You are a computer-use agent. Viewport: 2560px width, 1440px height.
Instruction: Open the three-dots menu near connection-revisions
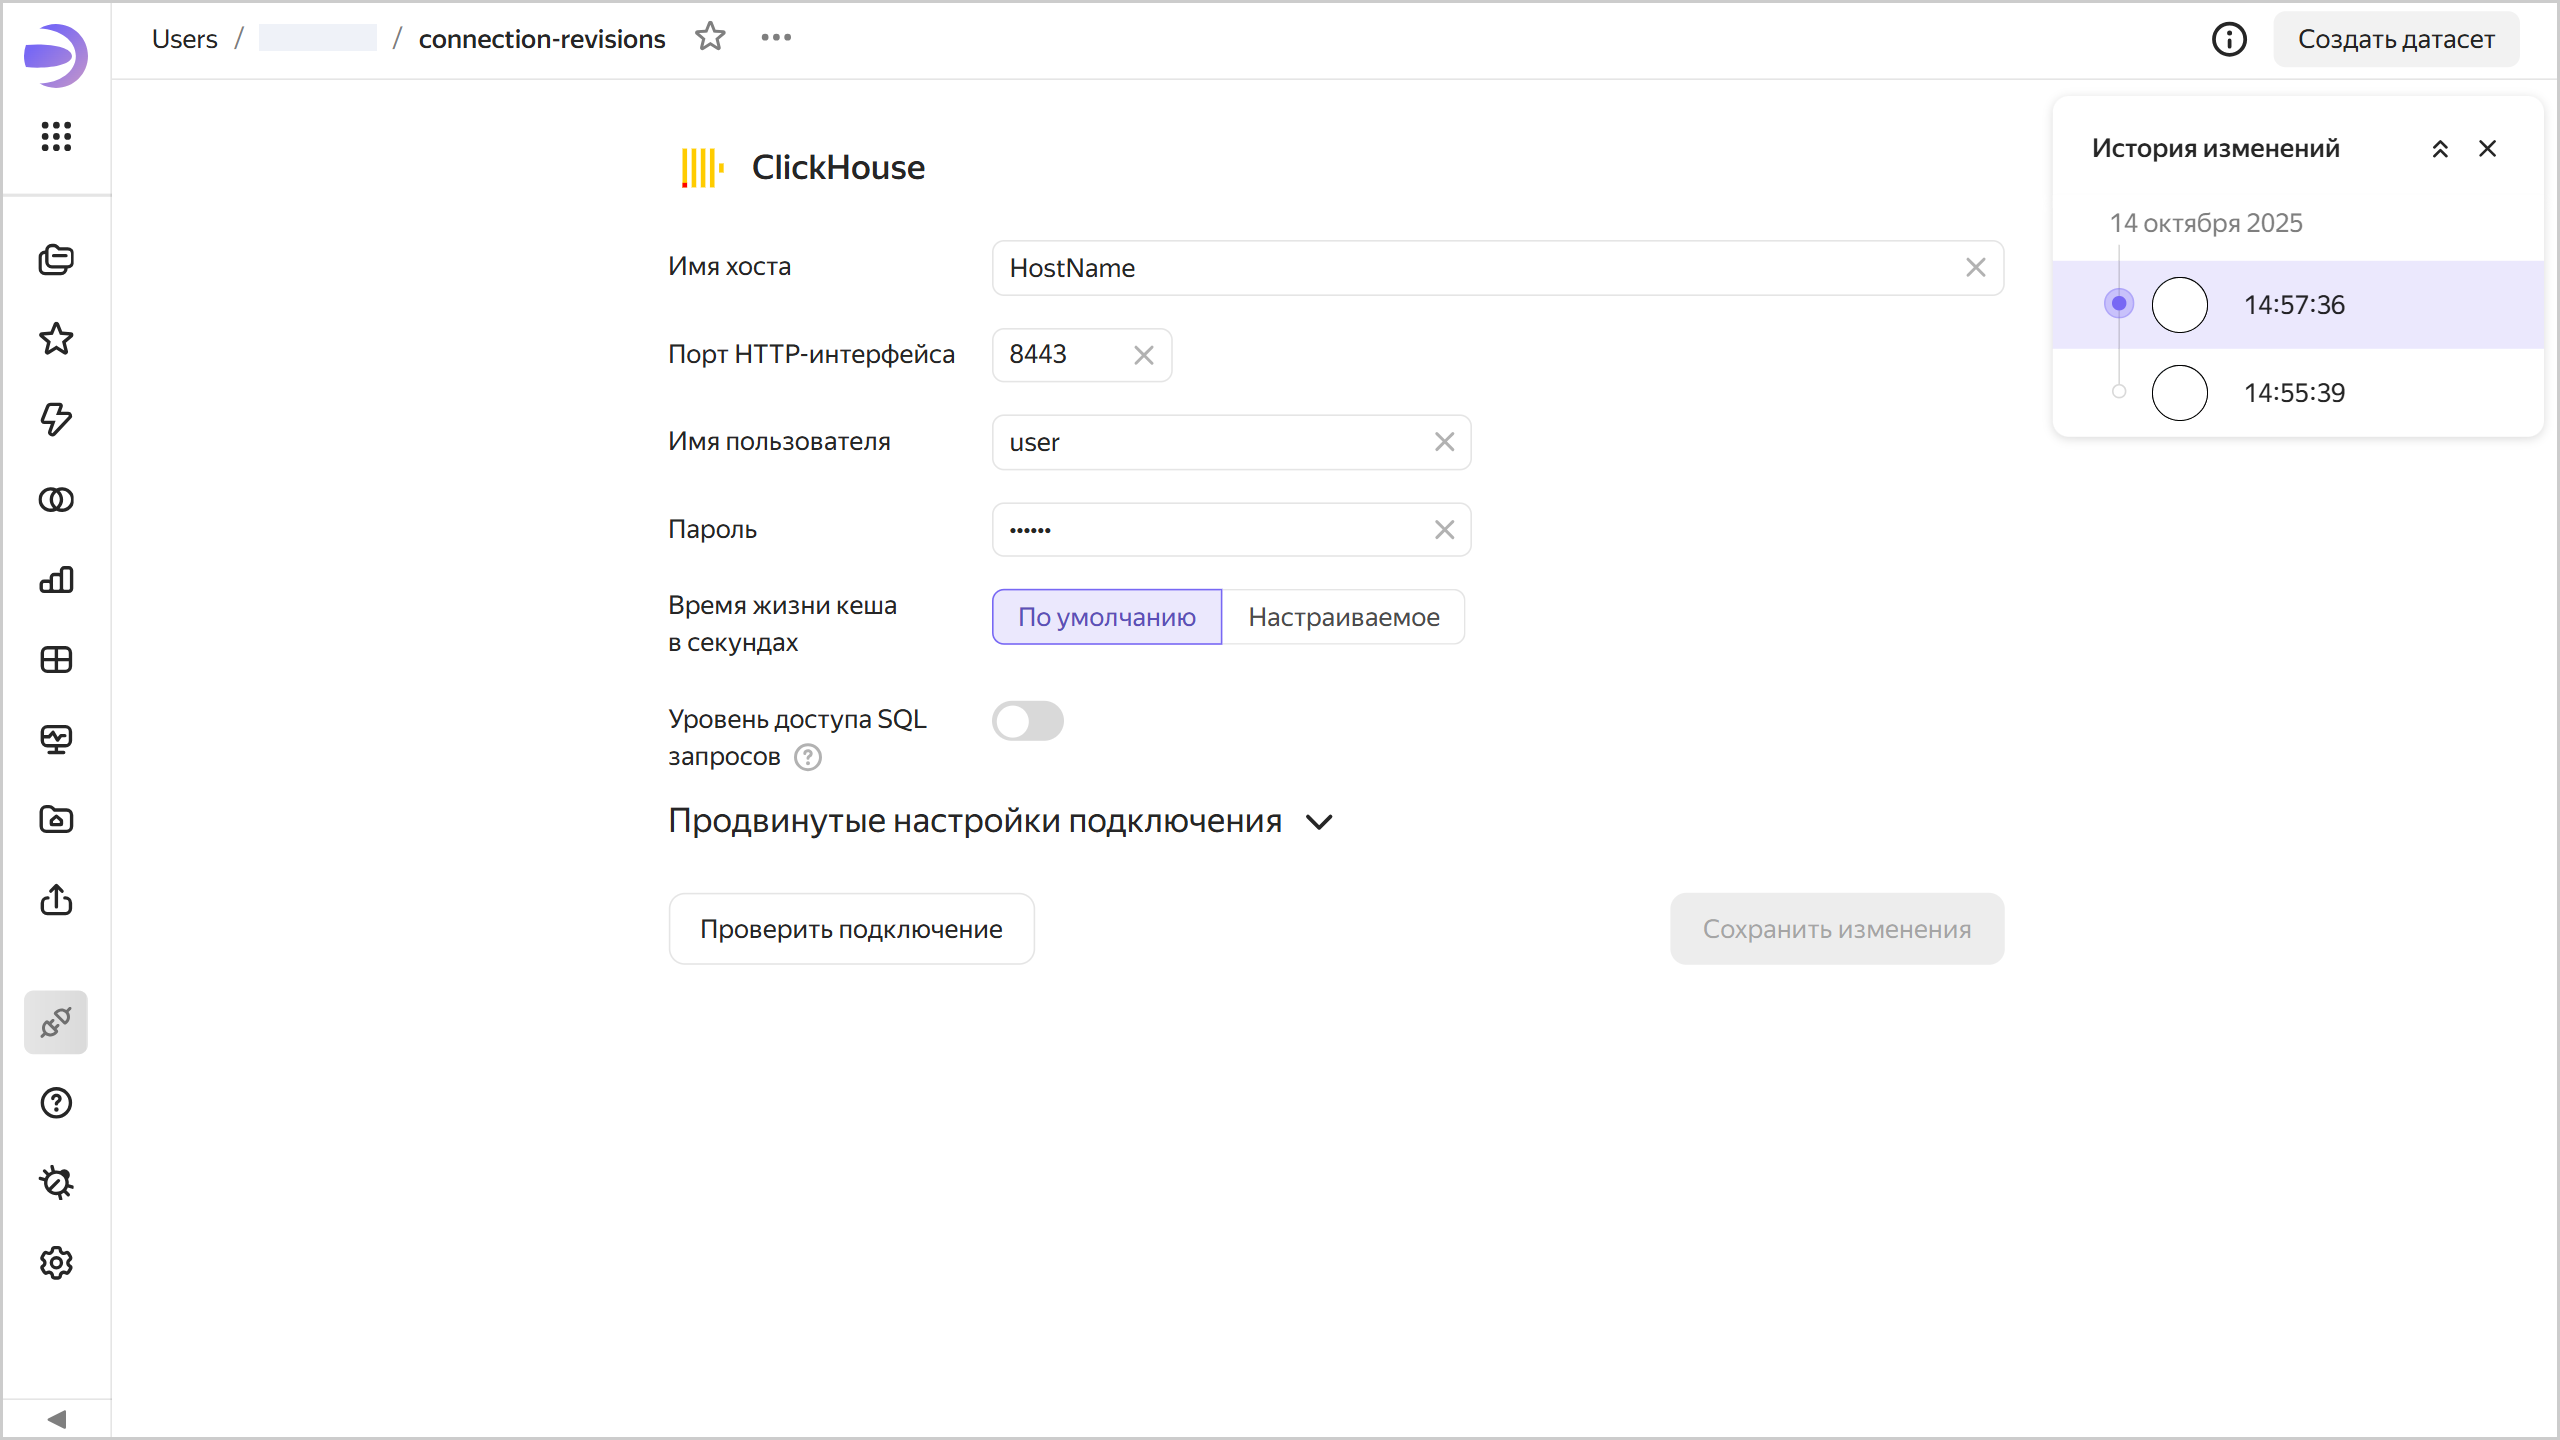(776, 37)
